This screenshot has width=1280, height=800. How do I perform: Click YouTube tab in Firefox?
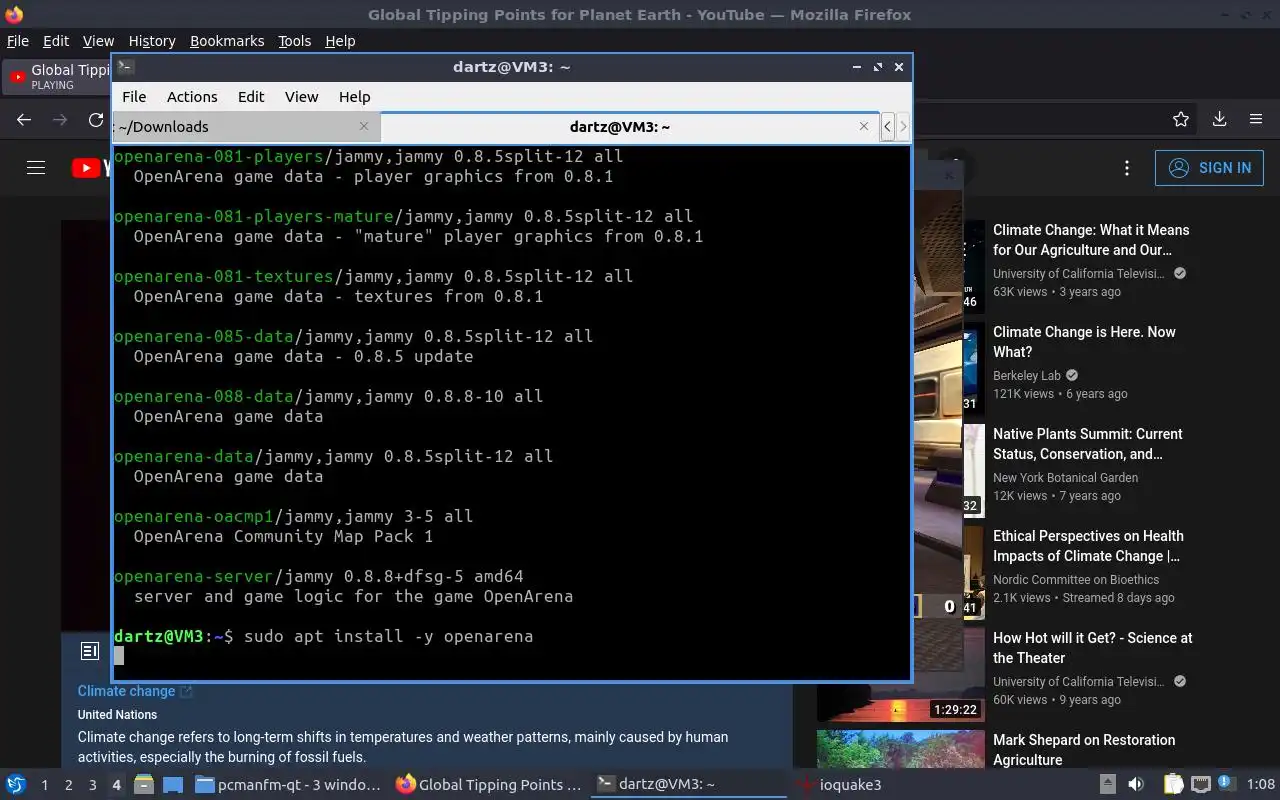point(58,76)
